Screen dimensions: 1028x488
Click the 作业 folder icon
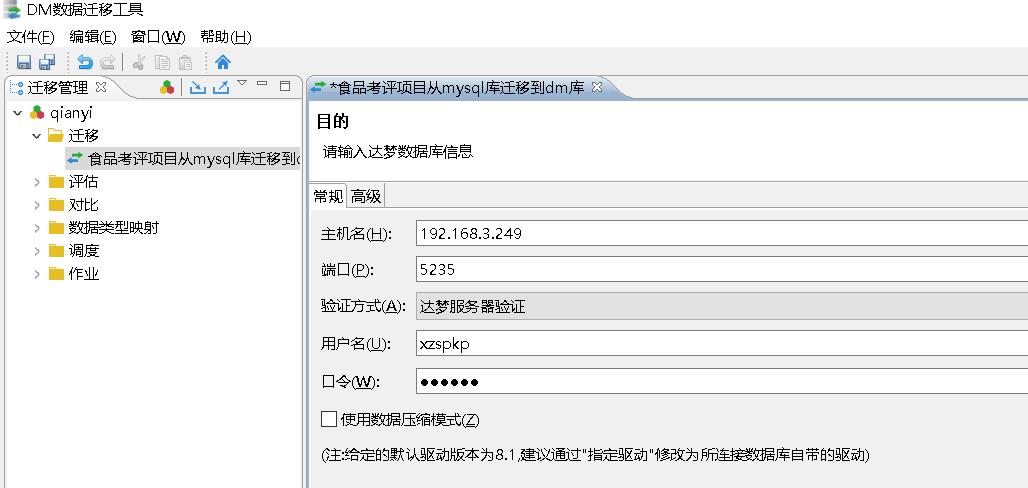(x=56, y=274)
